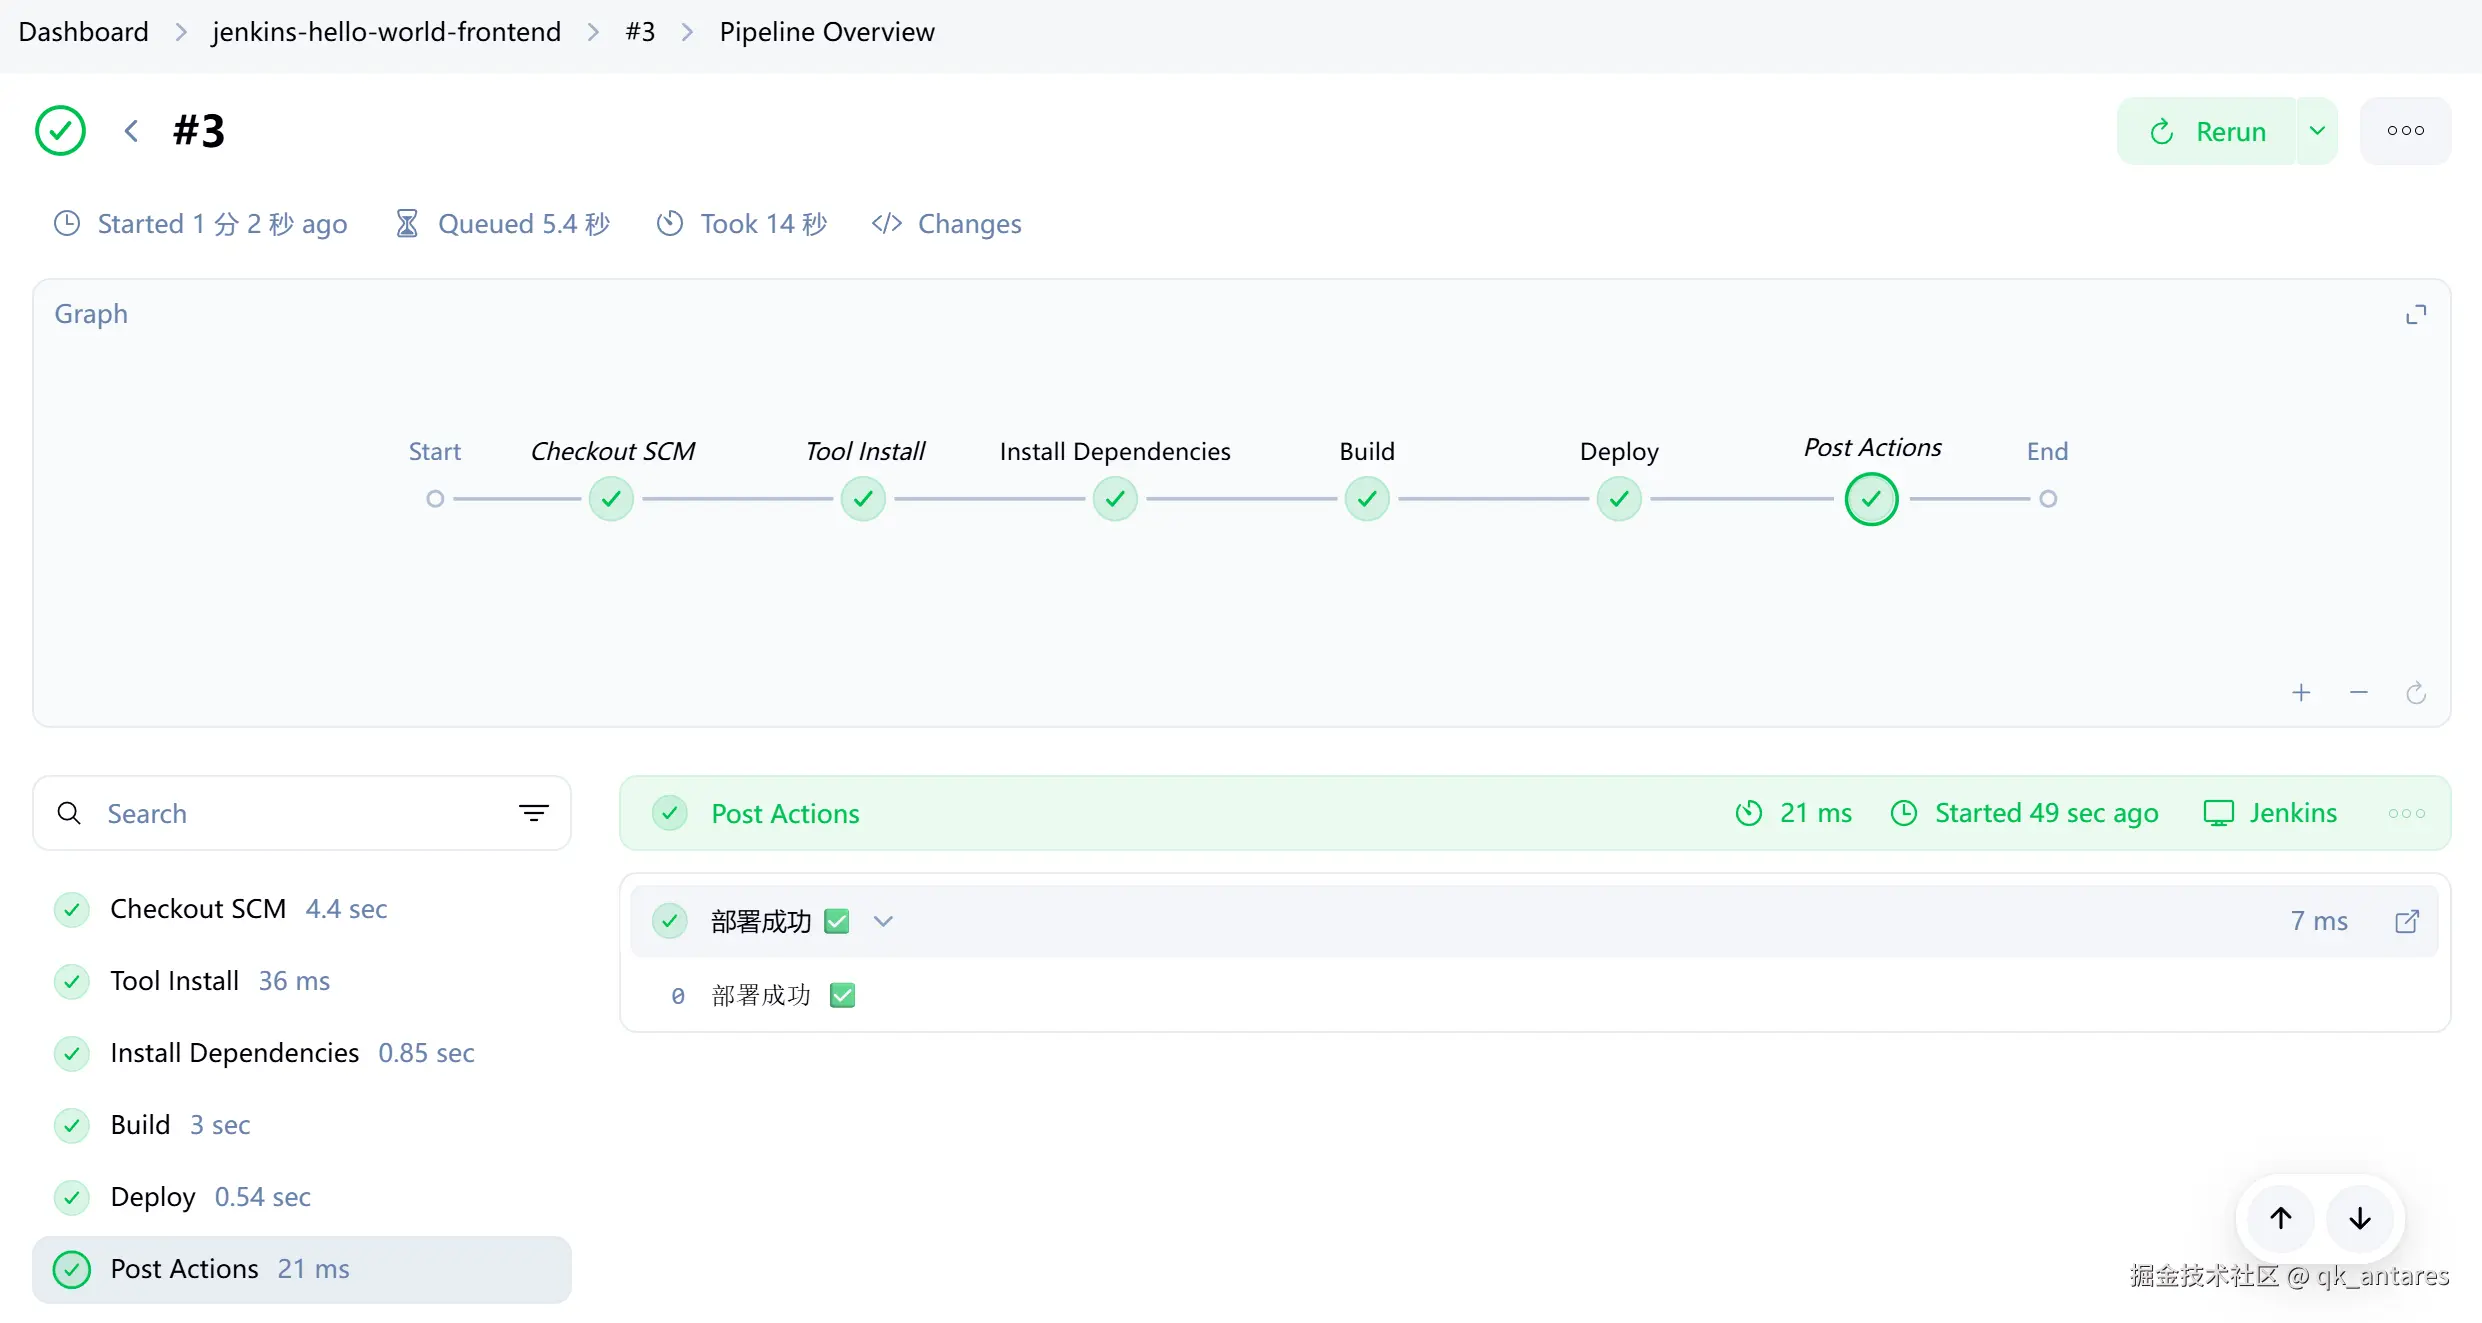Select the Deploy graph node
This screenshot has height=1323, width=2482.
click(x=1619, y=499)
